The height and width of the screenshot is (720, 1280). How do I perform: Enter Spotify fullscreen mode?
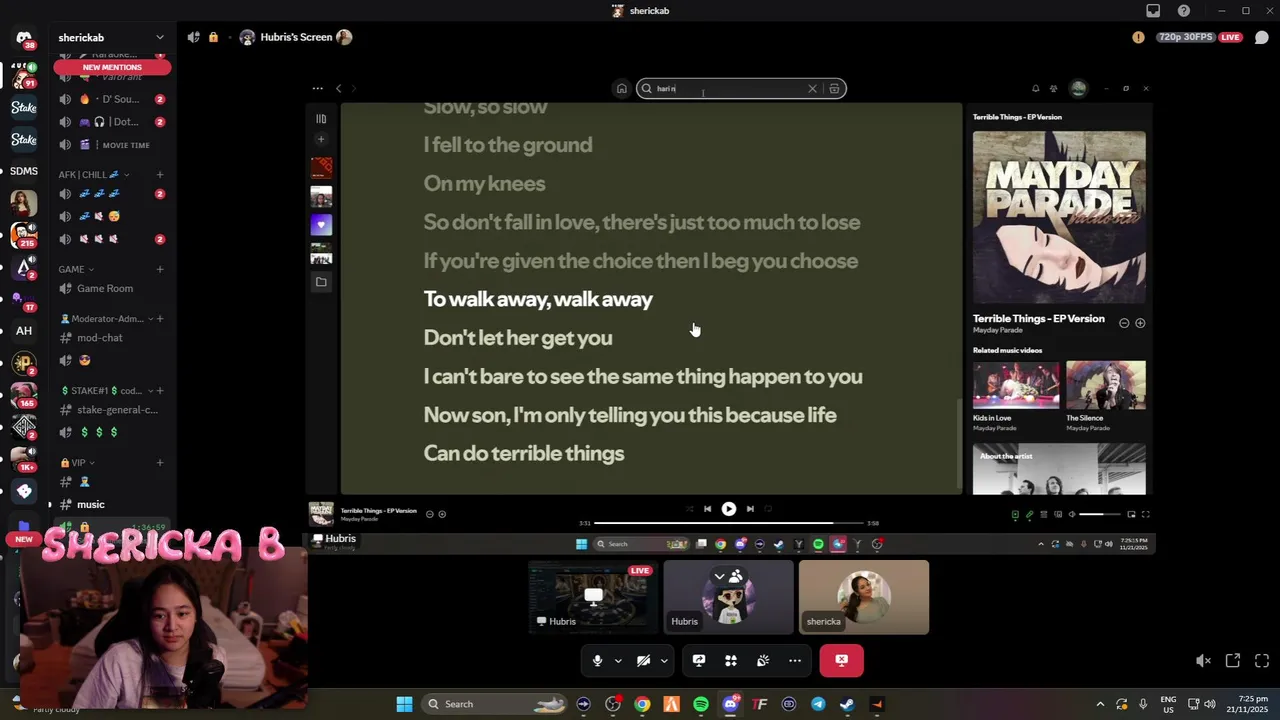click(x=1146, y=514)
